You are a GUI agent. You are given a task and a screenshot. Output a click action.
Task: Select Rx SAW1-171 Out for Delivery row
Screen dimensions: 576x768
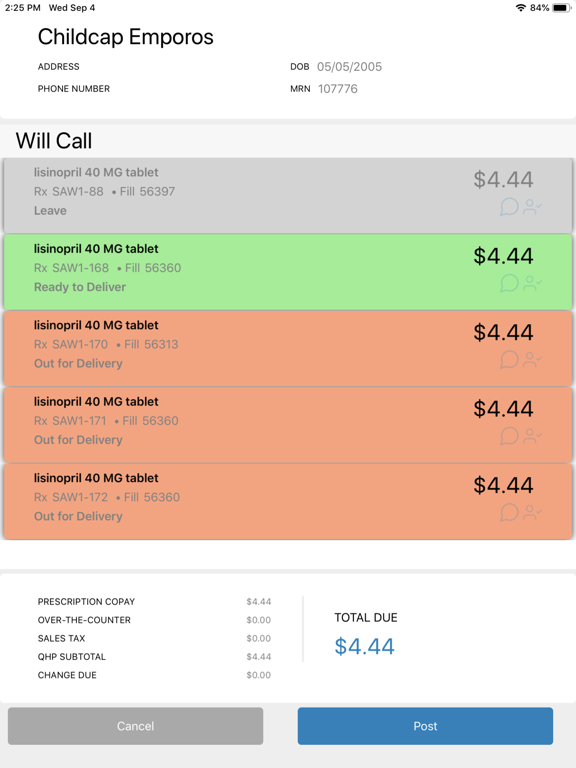(288, 425)
